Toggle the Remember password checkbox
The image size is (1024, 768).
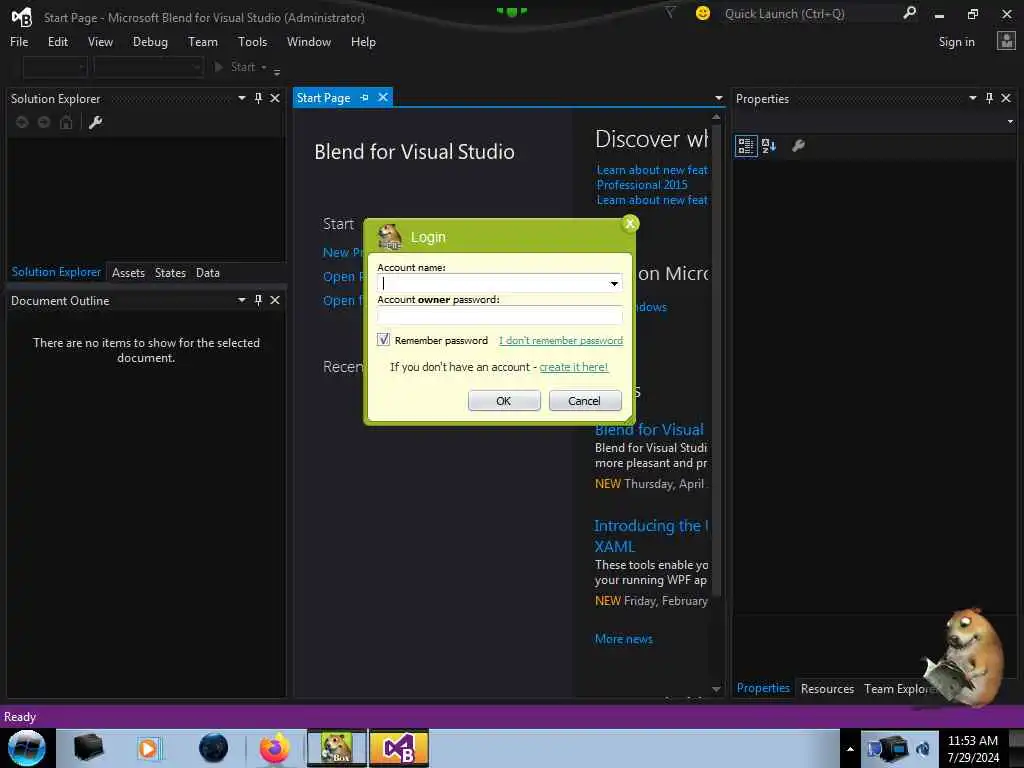[383, 340]
